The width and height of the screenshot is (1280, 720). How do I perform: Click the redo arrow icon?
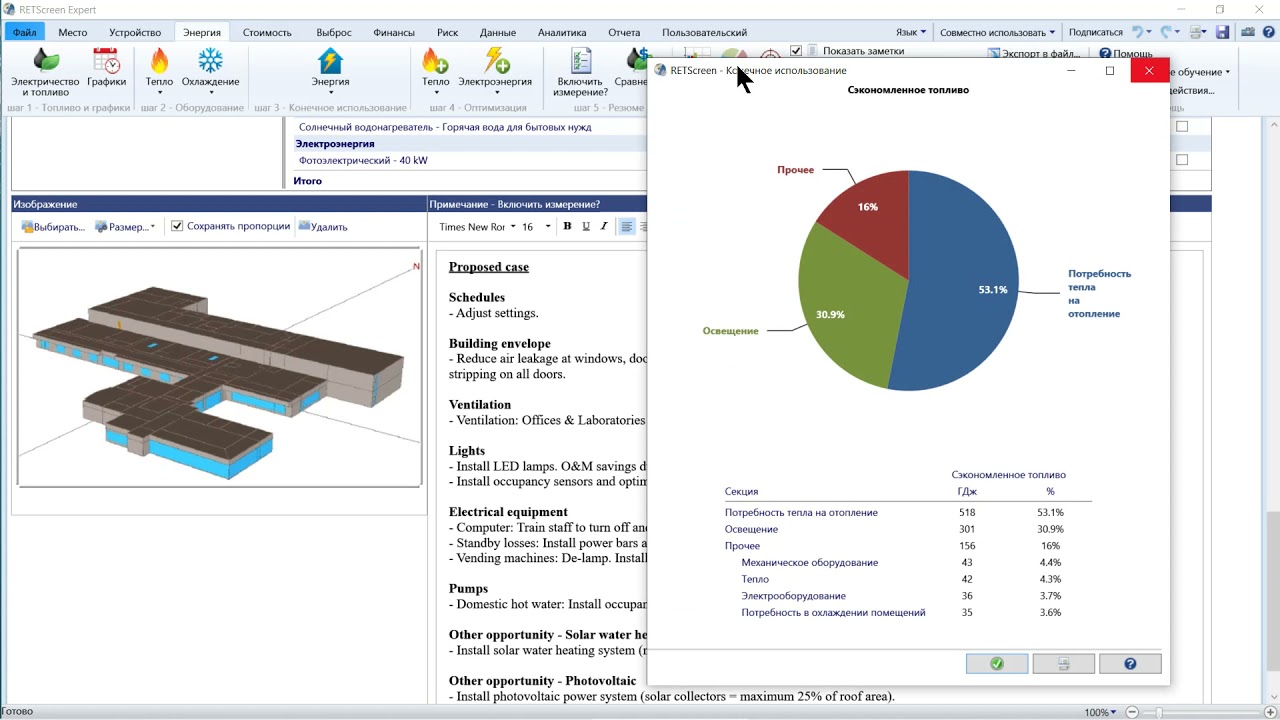(x=1166, y=32)
